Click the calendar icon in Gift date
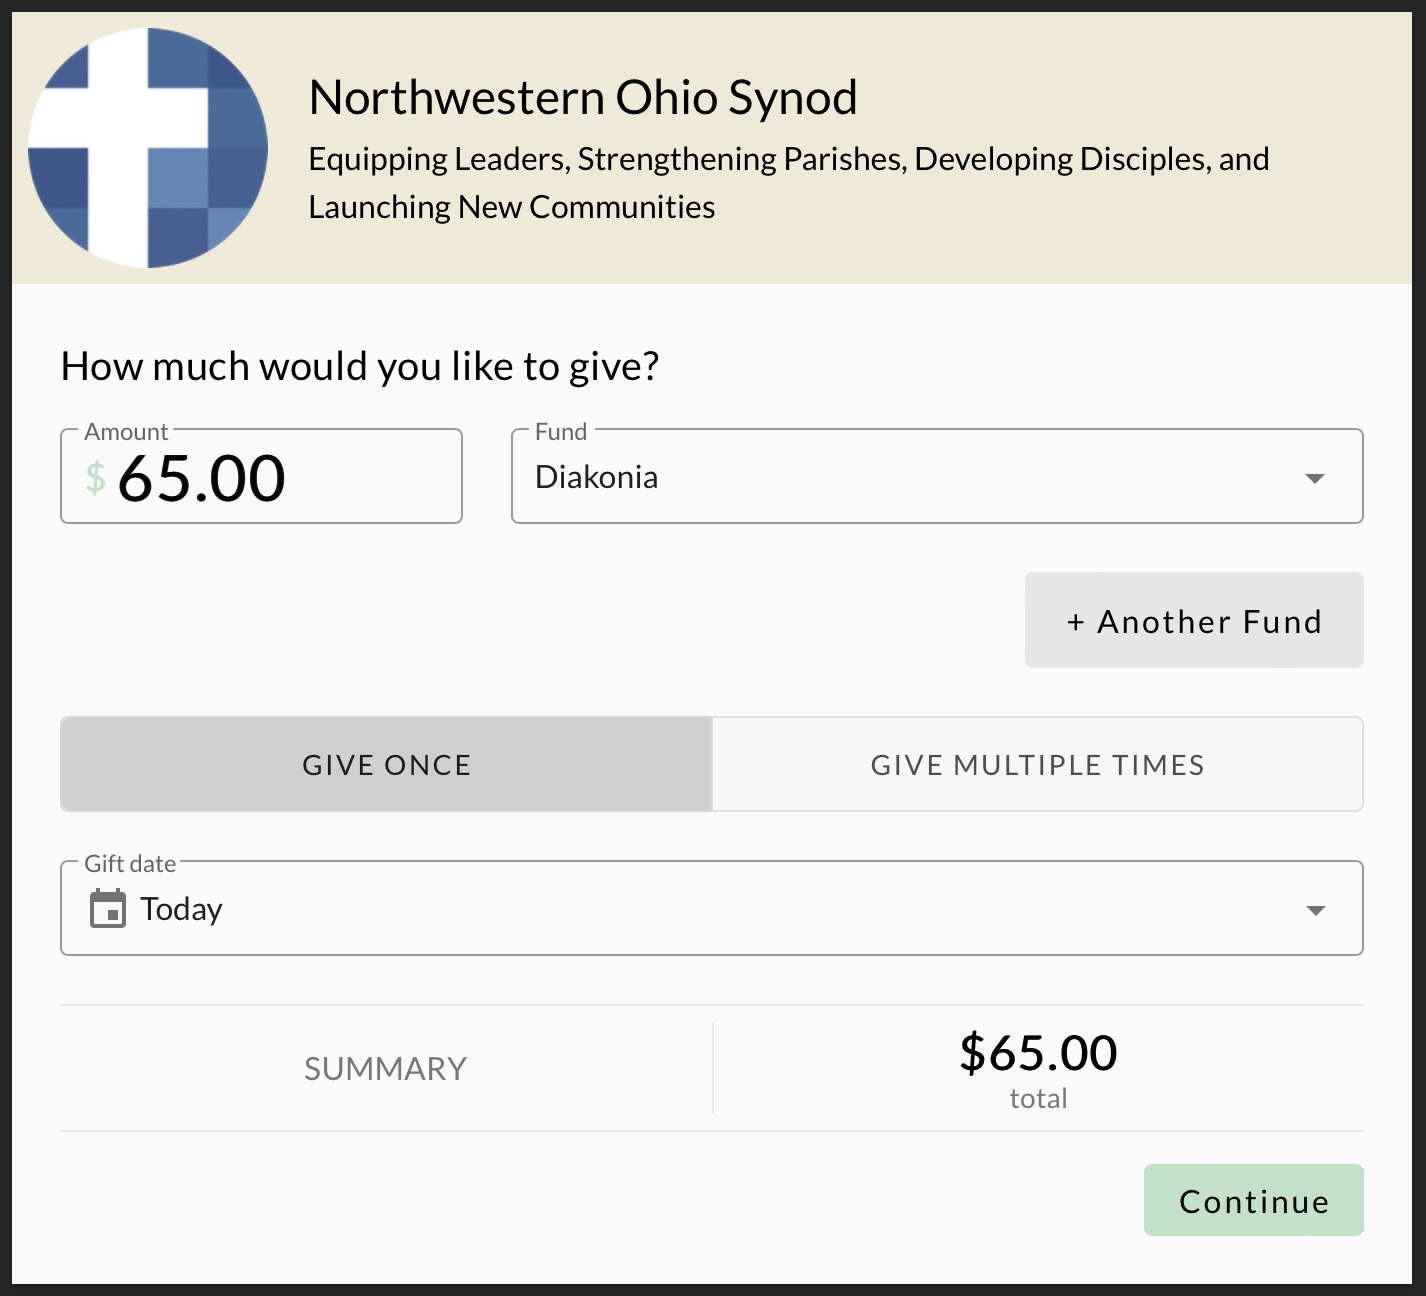Viewport: 1426px width, 1296px height. (x=108, y=909)
